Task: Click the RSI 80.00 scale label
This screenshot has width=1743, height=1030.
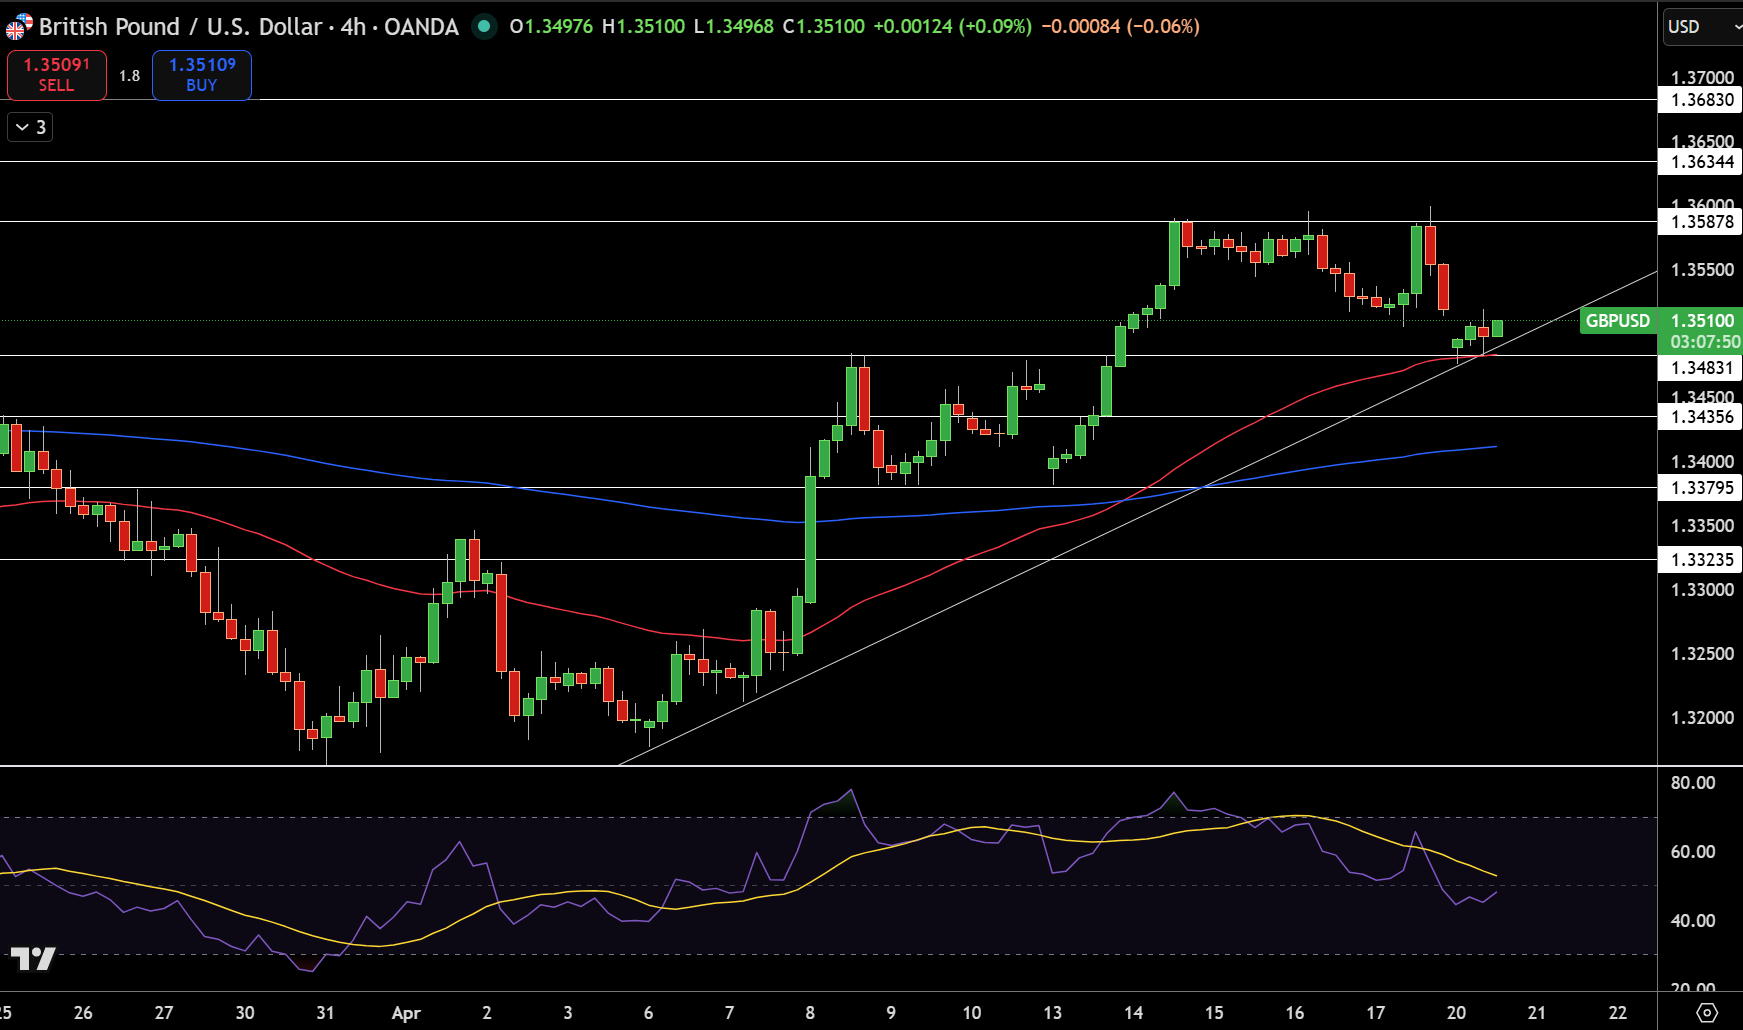Action: [1693, 783]
